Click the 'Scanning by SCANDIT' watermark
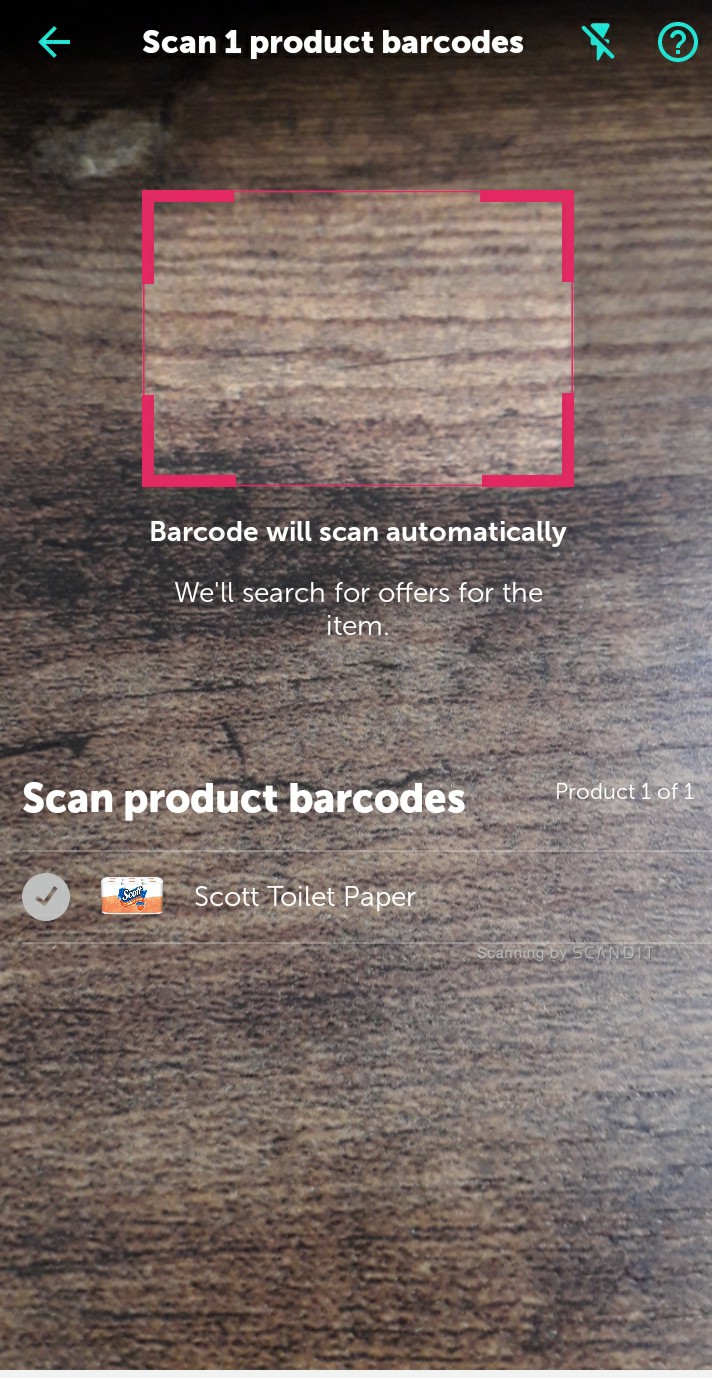 (566, 953)
